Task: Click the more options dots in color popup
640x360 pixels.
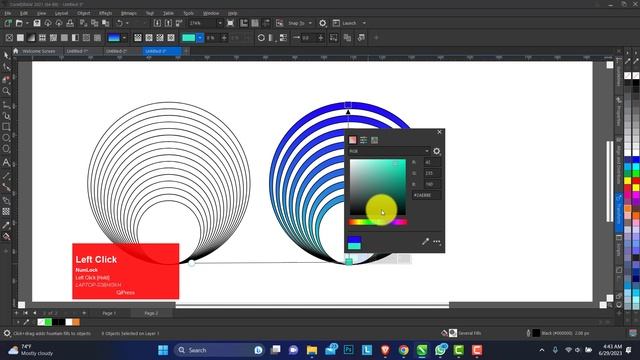Action: pyautogui.click(x=437, y=242)
